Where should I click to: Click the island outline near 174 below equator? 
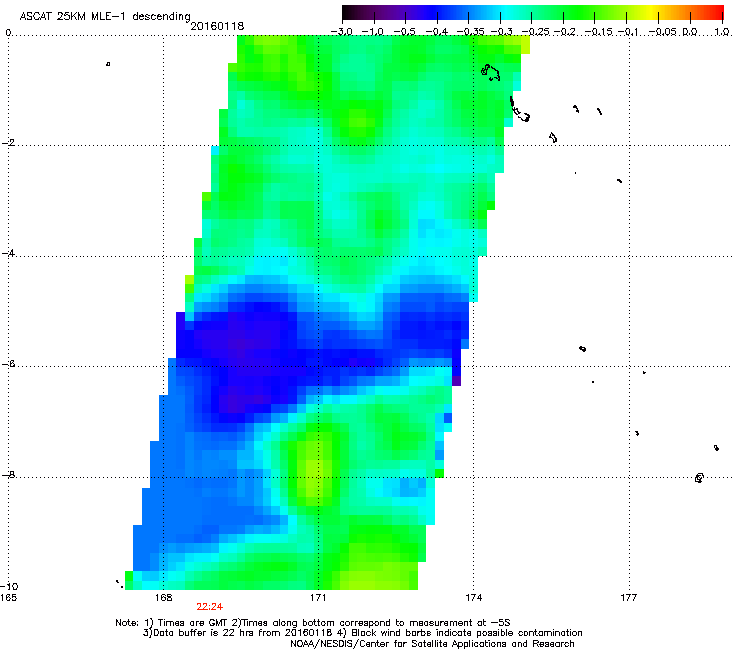(490, 72)
